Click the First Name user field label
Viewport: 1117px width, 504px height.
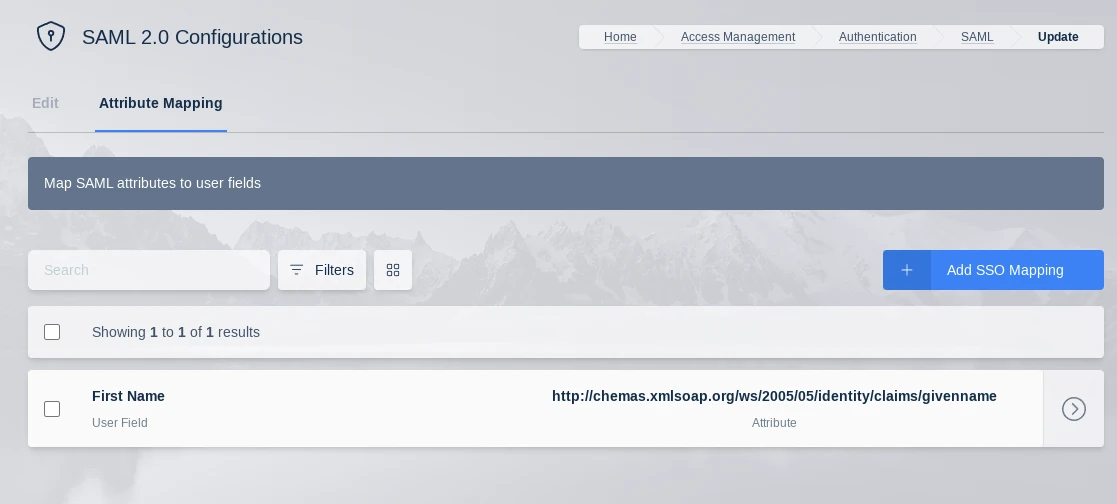(x=128, y=396)
